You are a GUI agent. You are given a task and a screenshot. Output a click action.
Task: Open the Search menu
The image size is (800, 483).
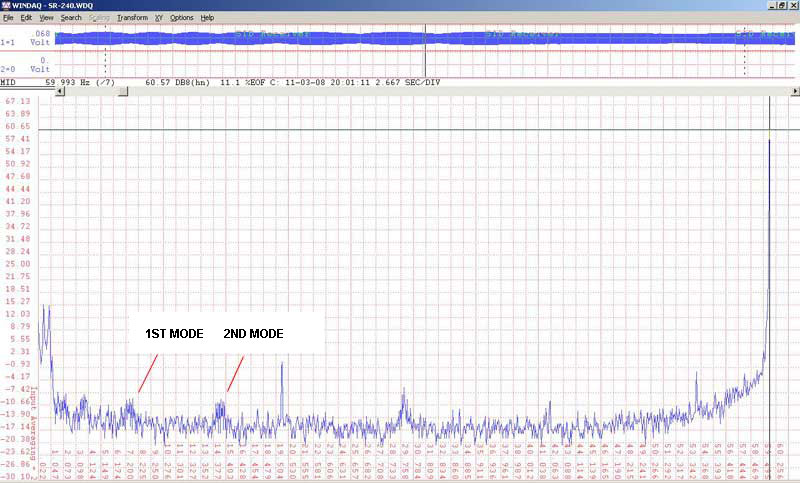[x=71, y=17]
